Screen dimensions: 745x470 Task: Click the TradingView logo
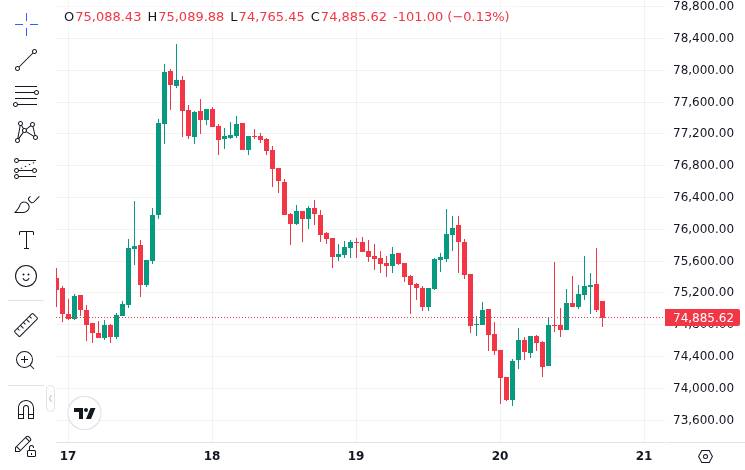(x=85, y=413)
